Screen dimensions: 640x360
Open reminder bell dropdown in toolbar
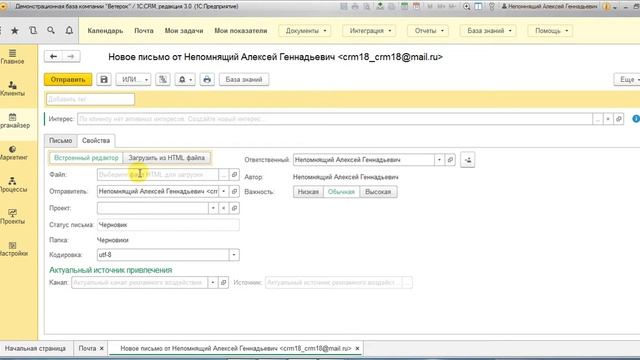click(185, 80)
